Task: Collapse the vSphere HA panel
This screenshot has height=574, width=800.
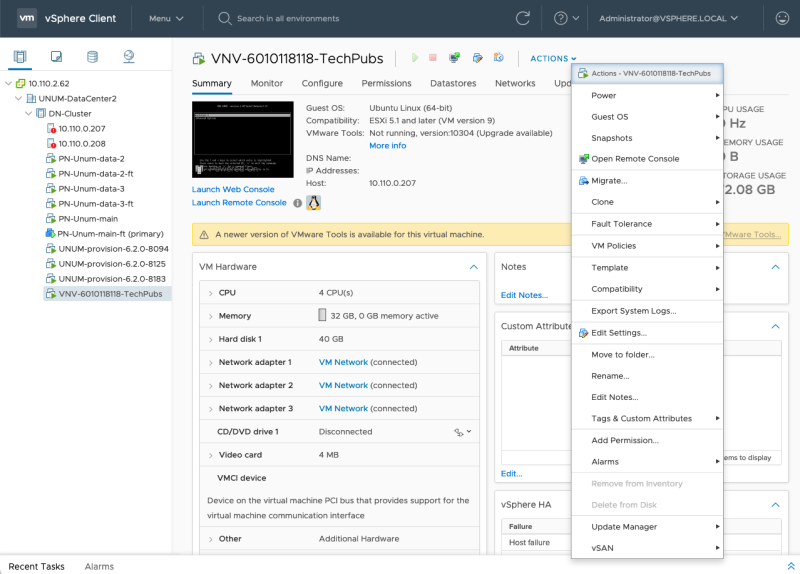Action: click(x=776, y=505)
